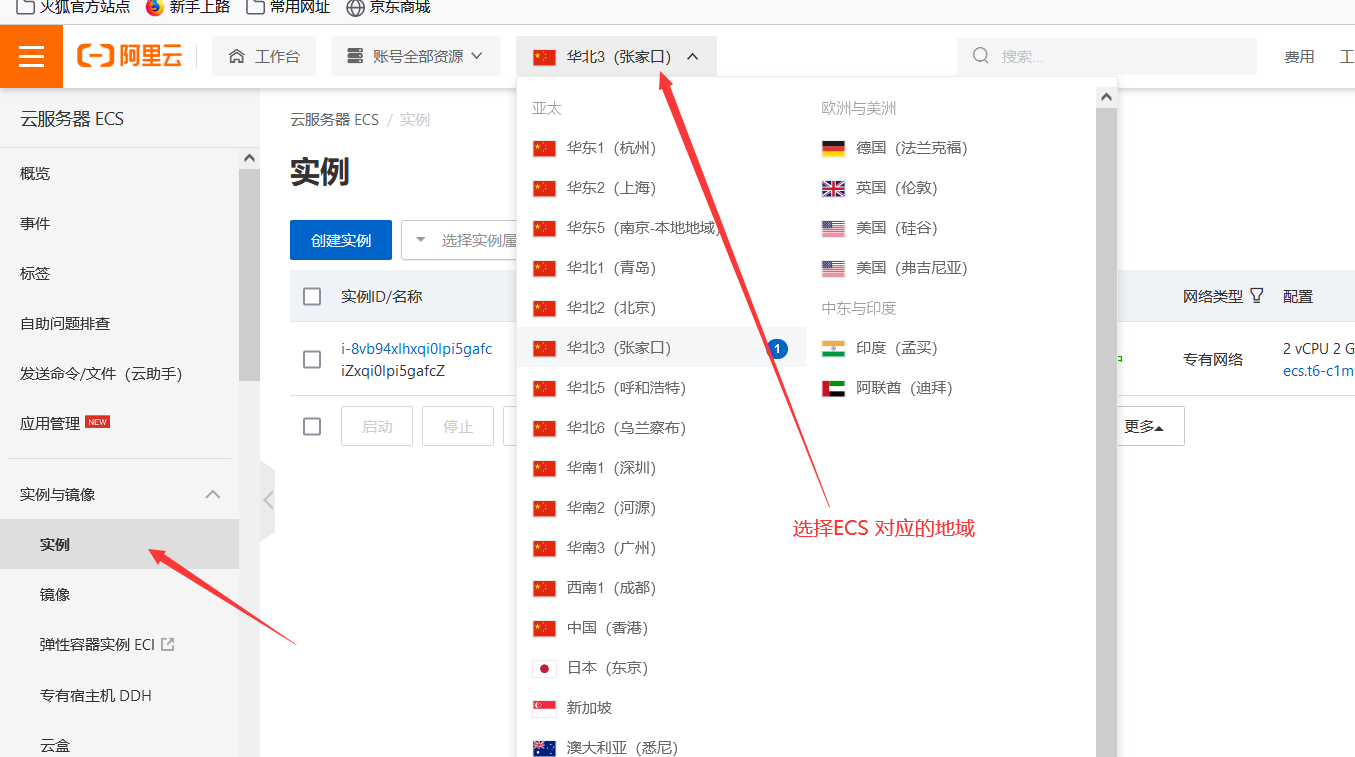This screenshot has width=1355, height=757.
Task: Open the 工作台 workbench home button
Action: (x=264, y=56)
